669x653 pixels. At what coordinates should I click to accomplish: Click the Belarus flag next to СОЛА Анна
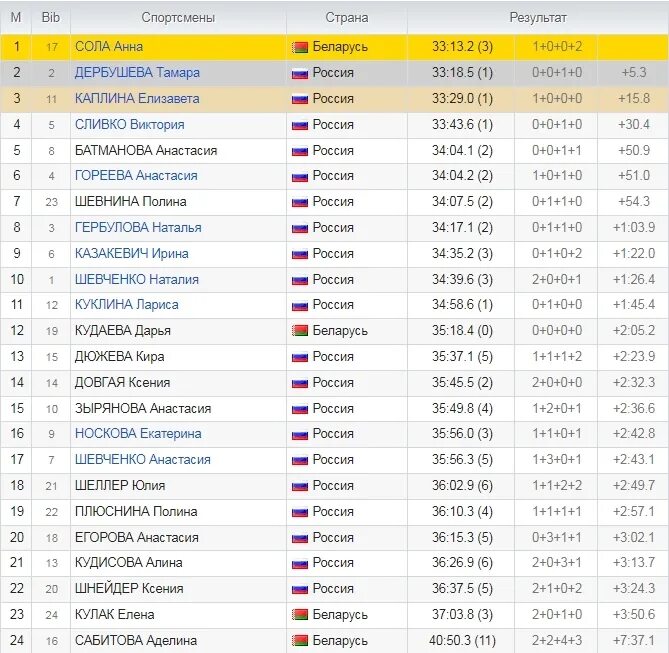(300, 47)
